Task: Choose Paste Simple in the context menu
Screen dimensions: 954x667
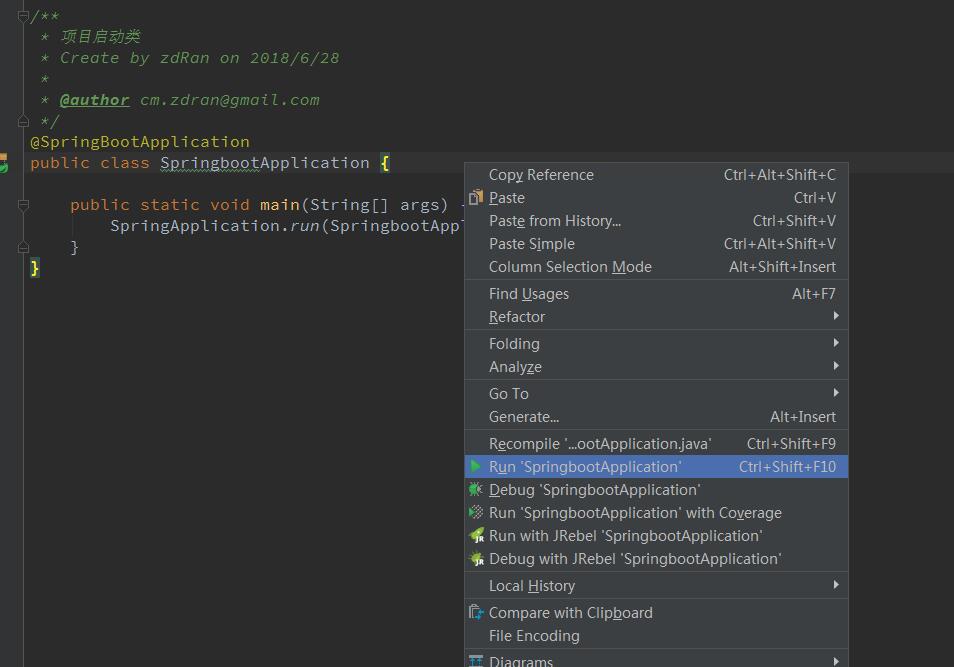Action: pos(656,244)
